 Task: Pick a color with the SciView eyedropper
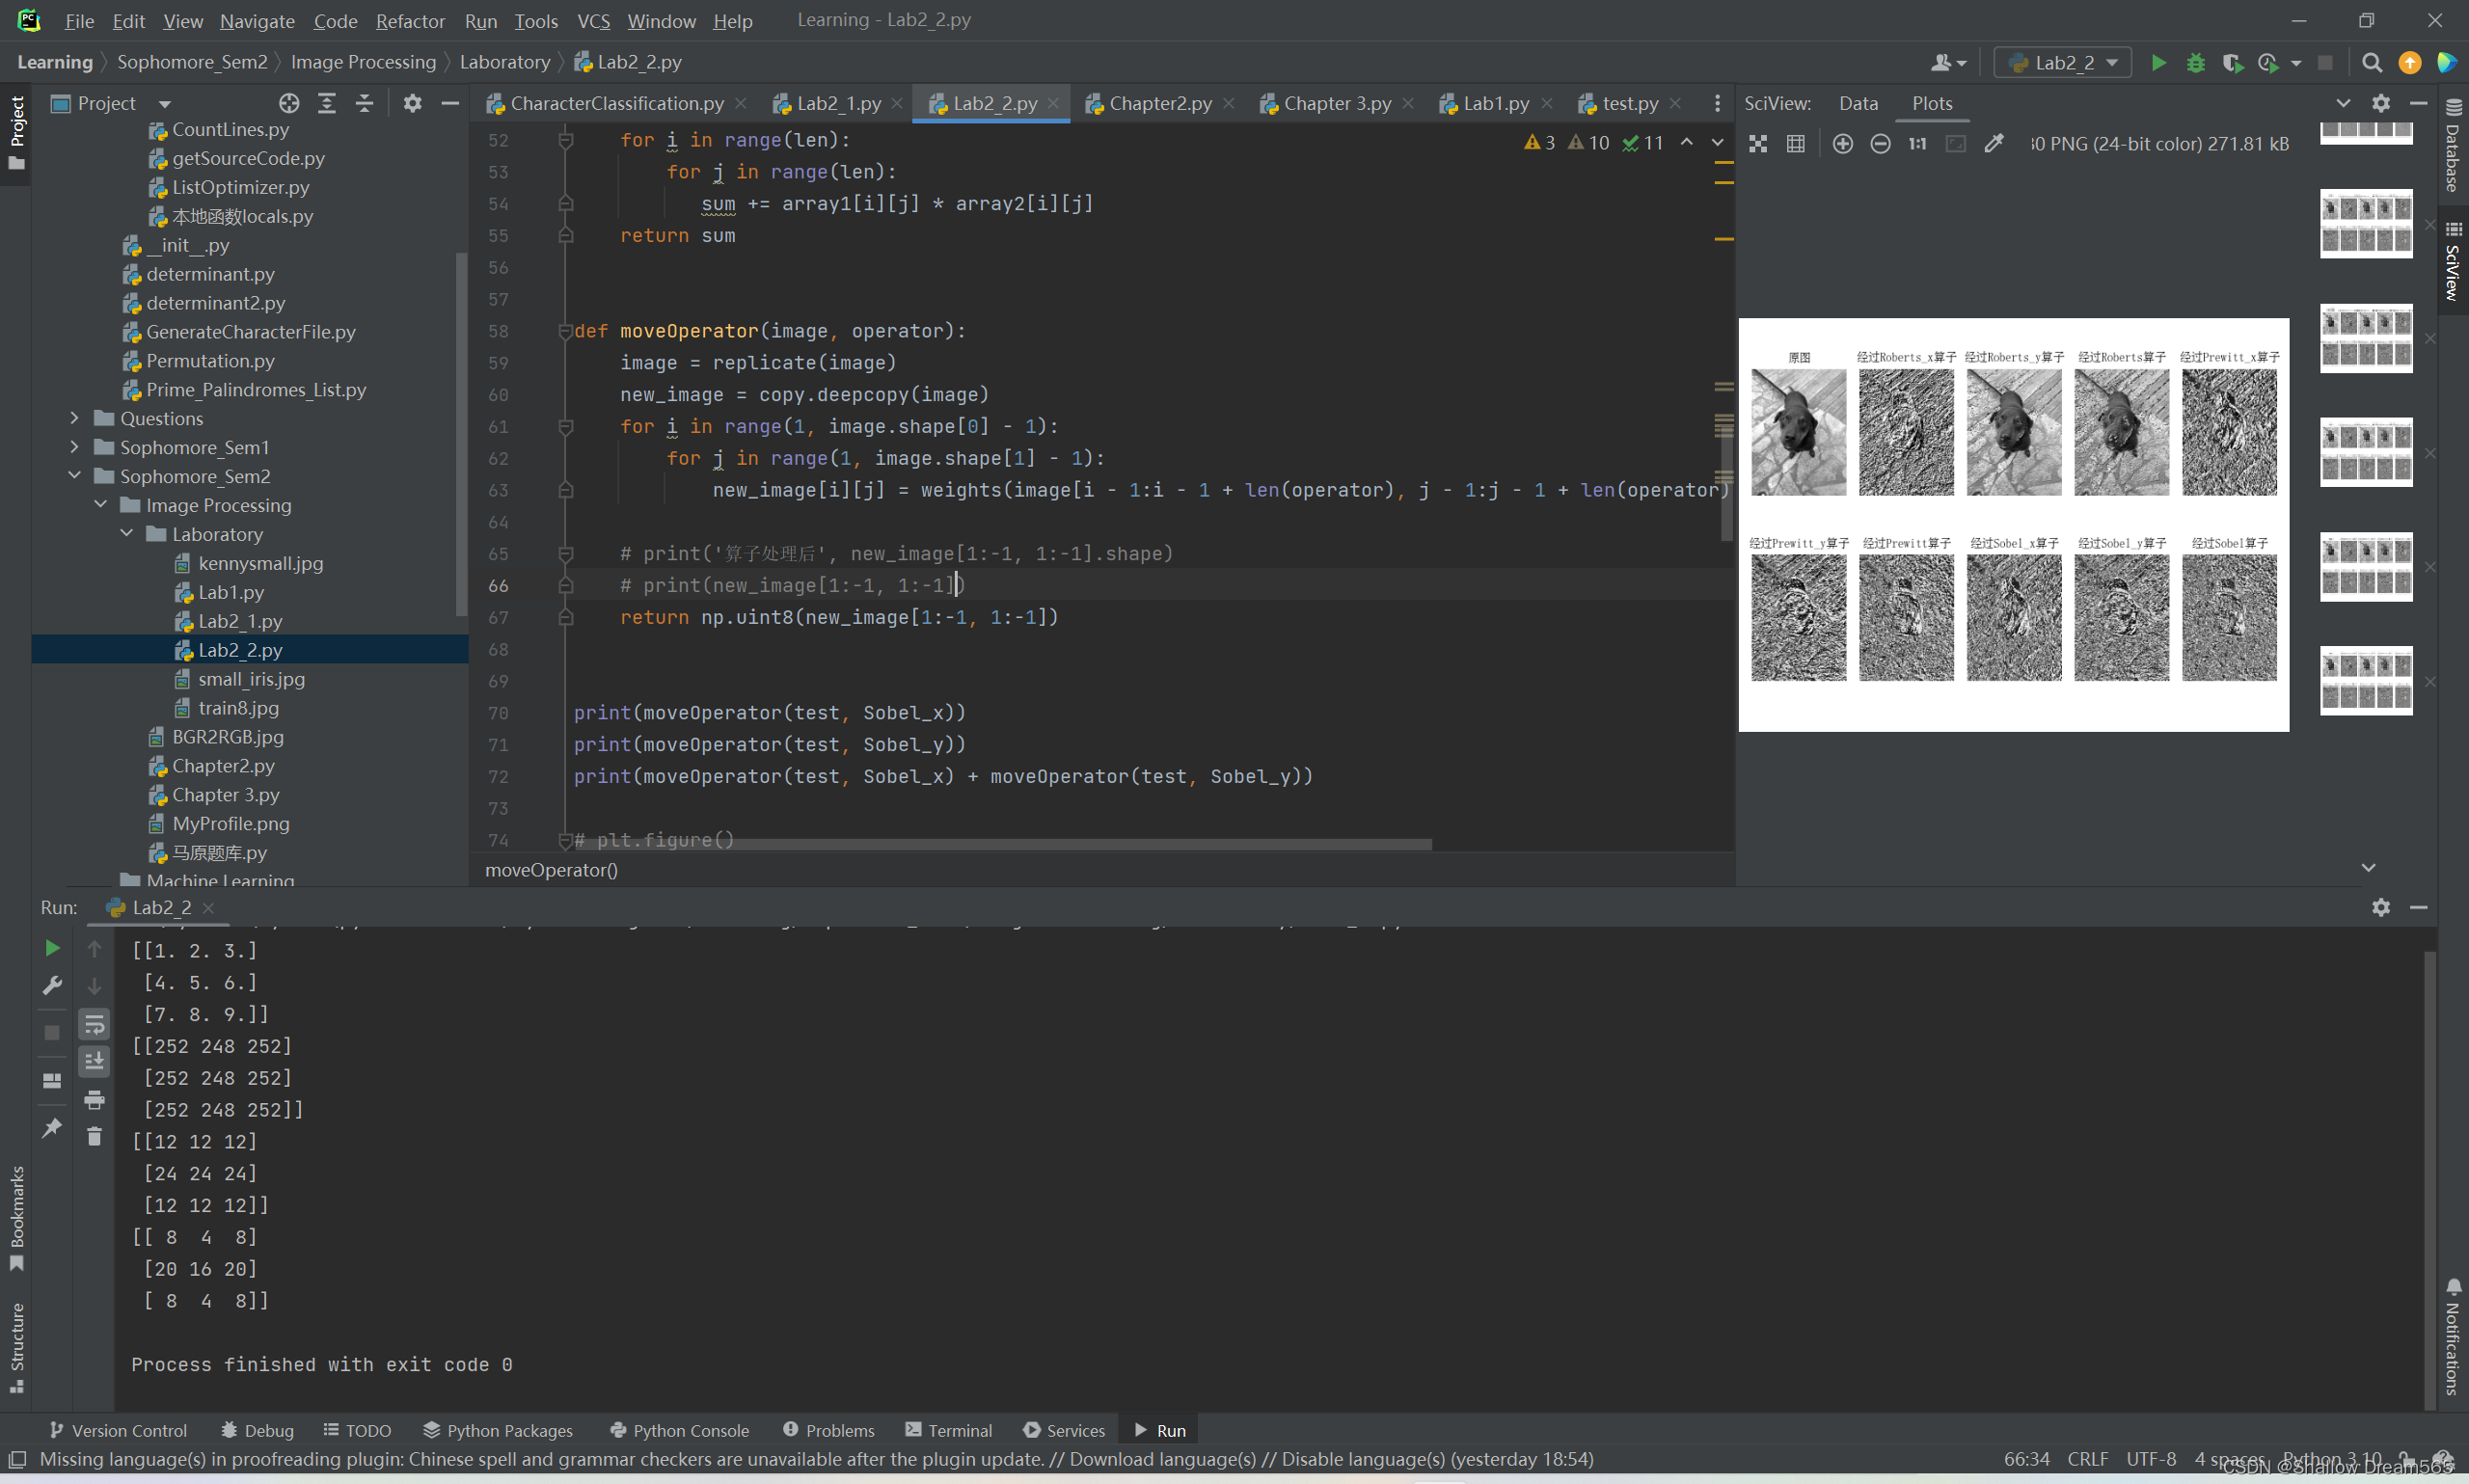1993,144
